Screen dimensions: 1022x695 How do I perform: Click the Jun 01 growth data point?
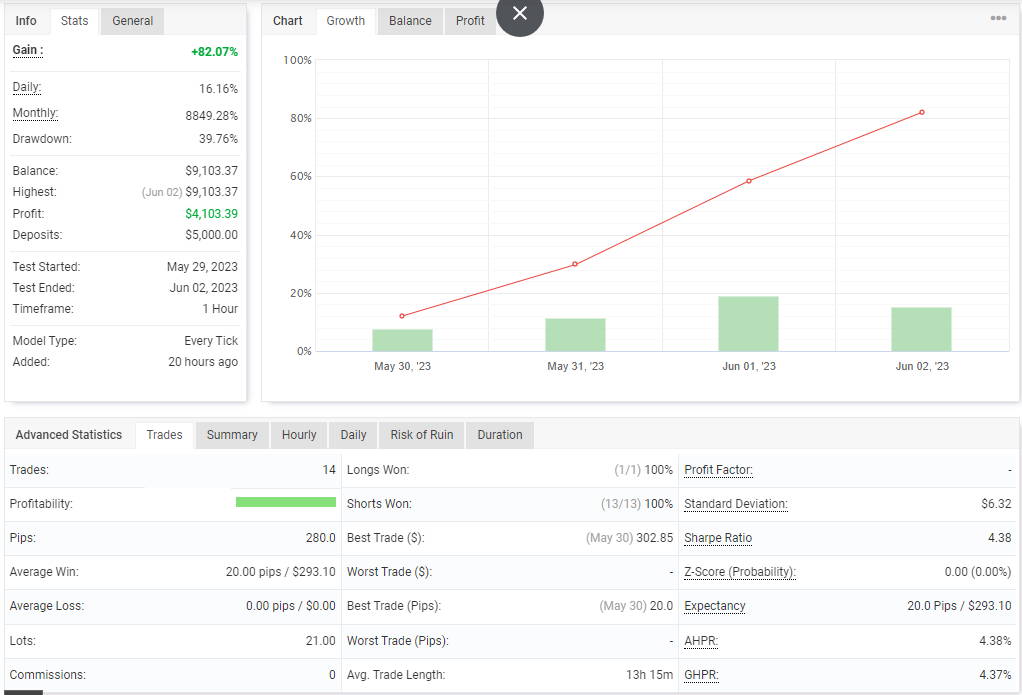749,181
